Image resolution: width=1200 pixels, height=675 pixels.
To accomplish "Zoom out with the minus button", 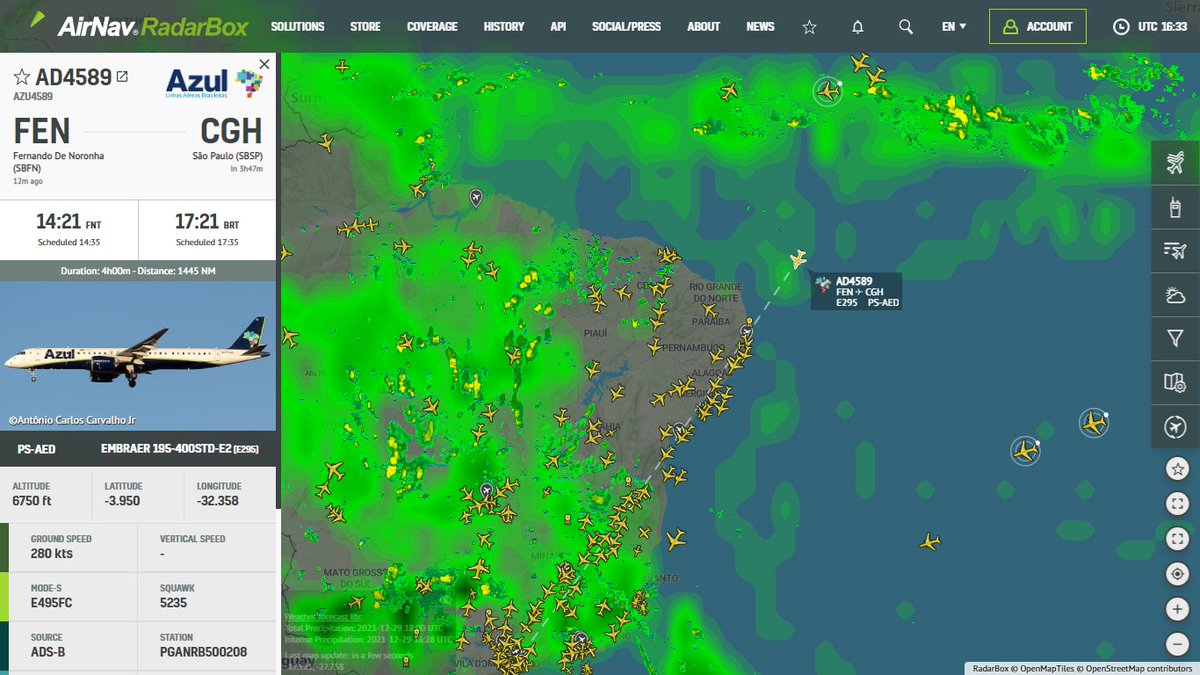I will (x=1176, y=644).
